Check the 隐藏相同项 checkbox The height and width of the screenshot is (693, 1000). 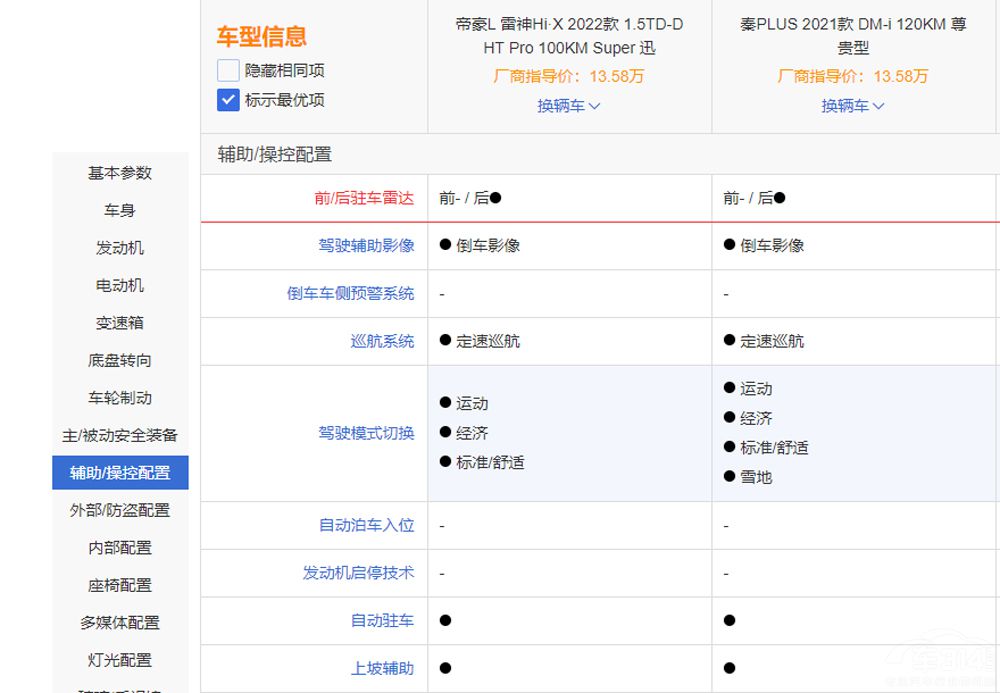coord(228,71)
